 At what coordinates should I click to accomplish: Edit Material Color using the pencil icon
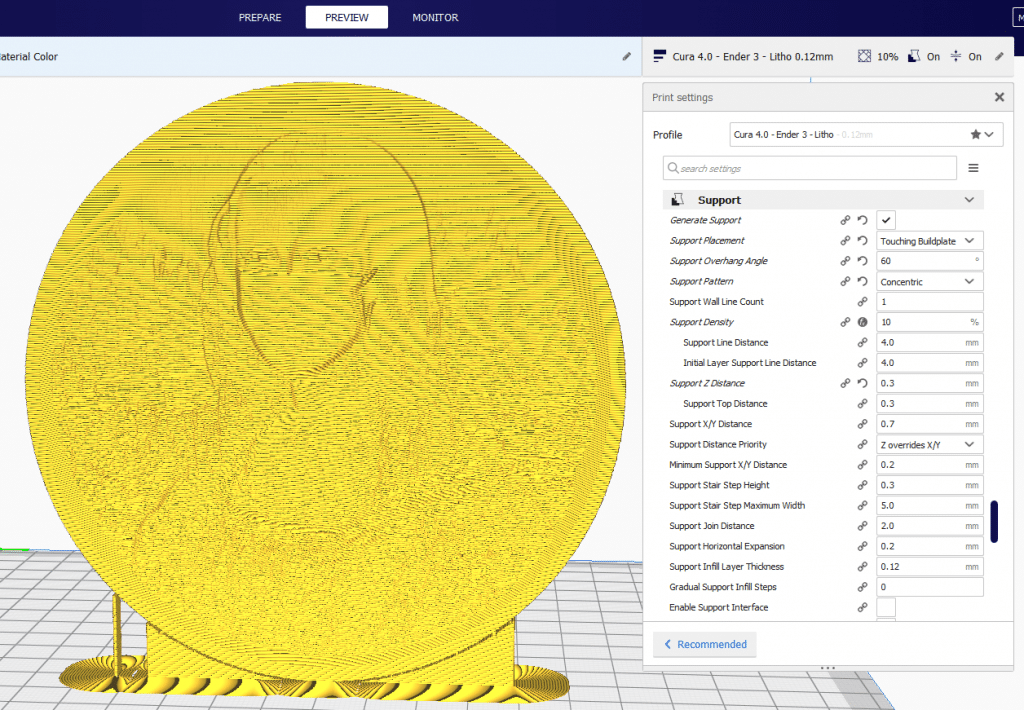click(x=627, y=56)
